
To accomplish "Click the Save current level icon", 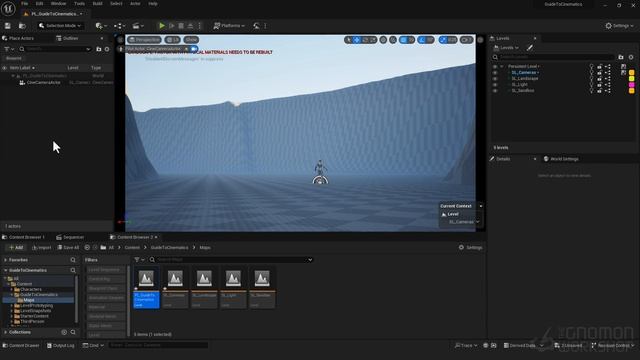I will point(8,26).
